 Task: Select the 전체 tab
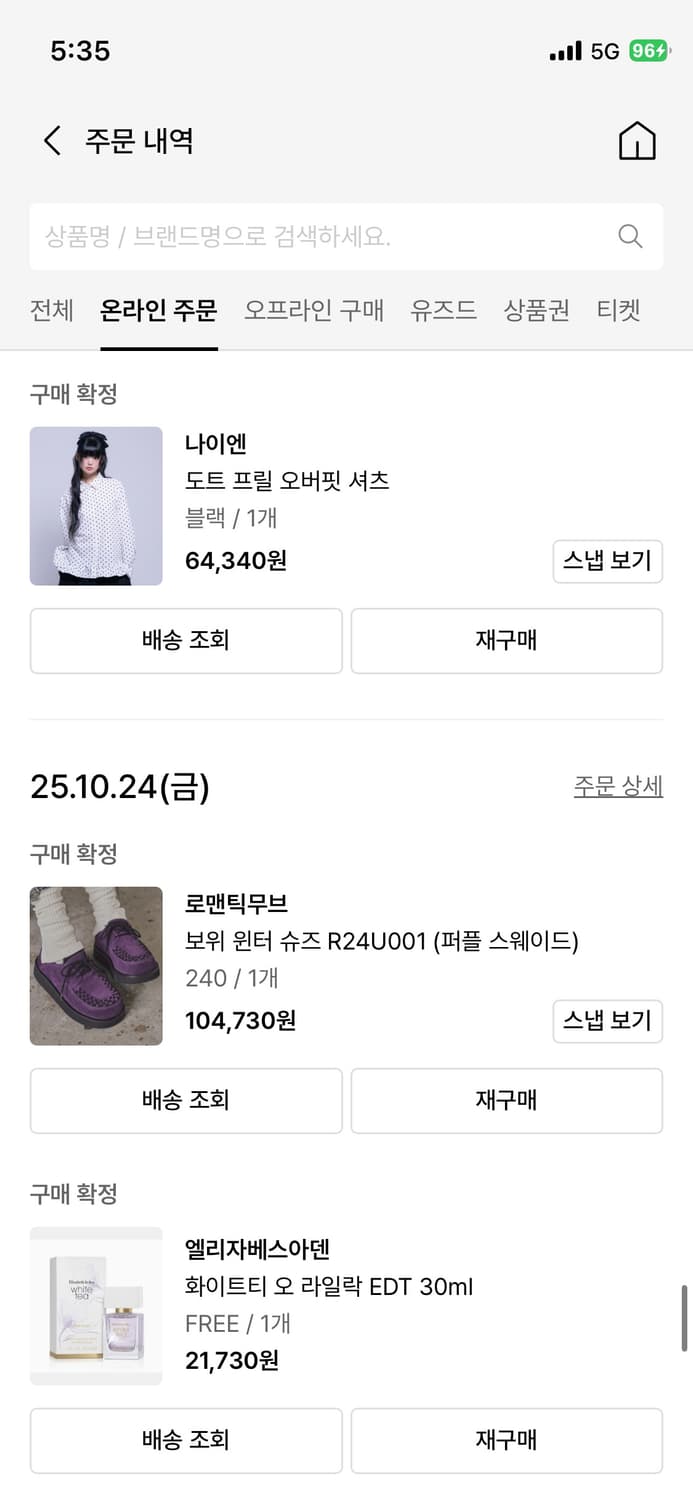51,311
